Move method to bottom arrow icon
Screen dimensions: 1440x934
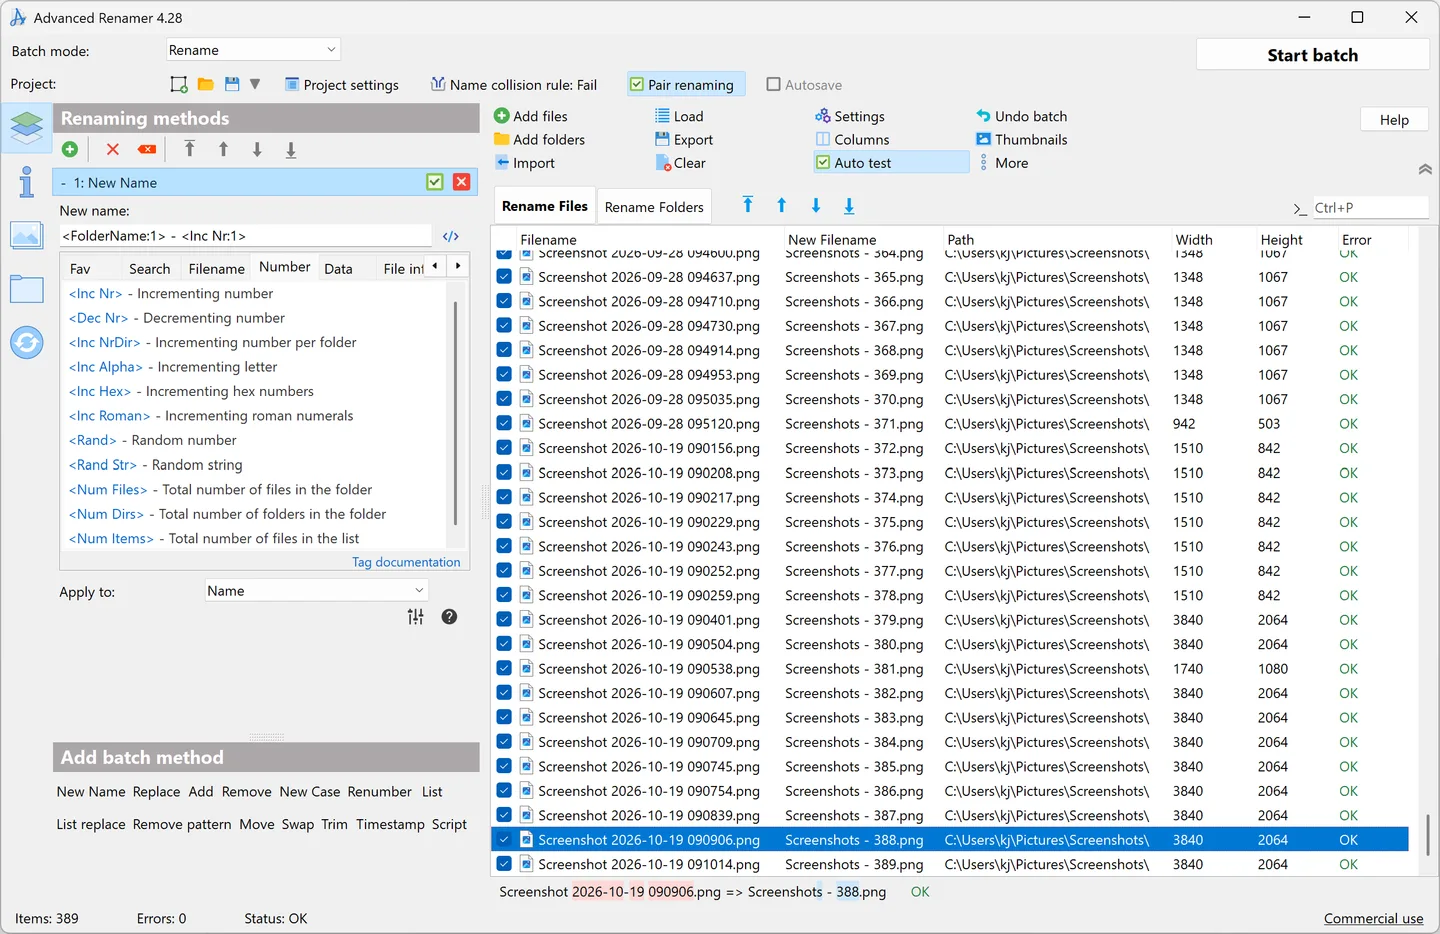[x=291, y=150]
